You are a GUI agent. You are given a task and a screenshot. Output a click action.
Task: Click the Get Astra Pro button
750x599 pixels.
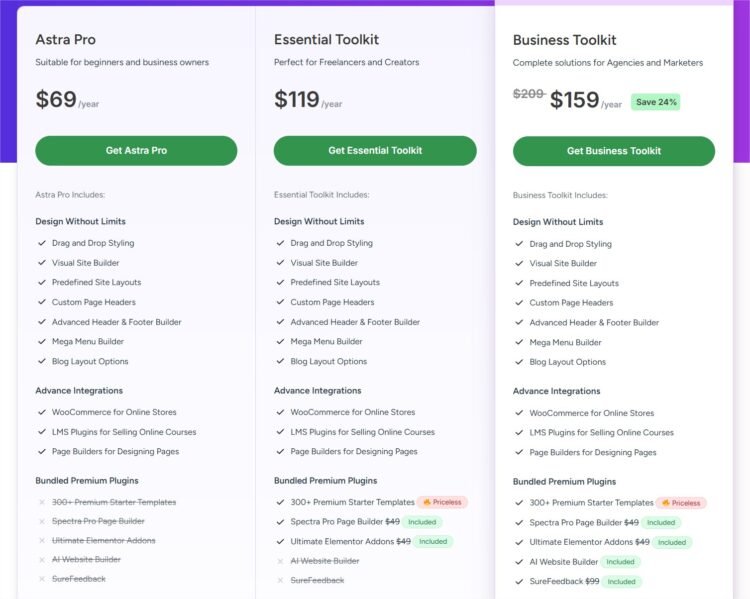[x=136, y=151]
